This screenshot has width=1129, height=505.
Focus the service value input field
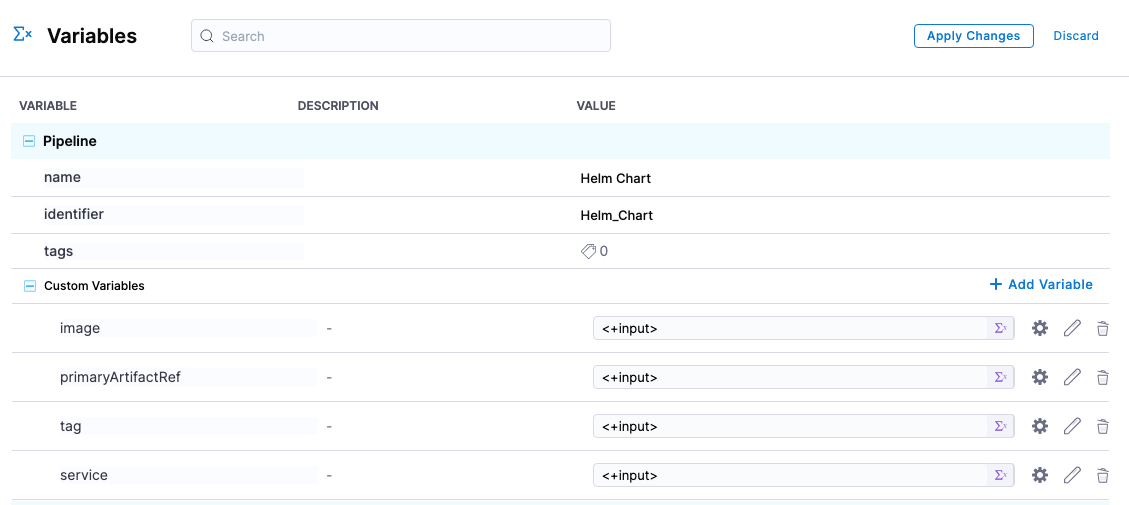tap(790, 475)
